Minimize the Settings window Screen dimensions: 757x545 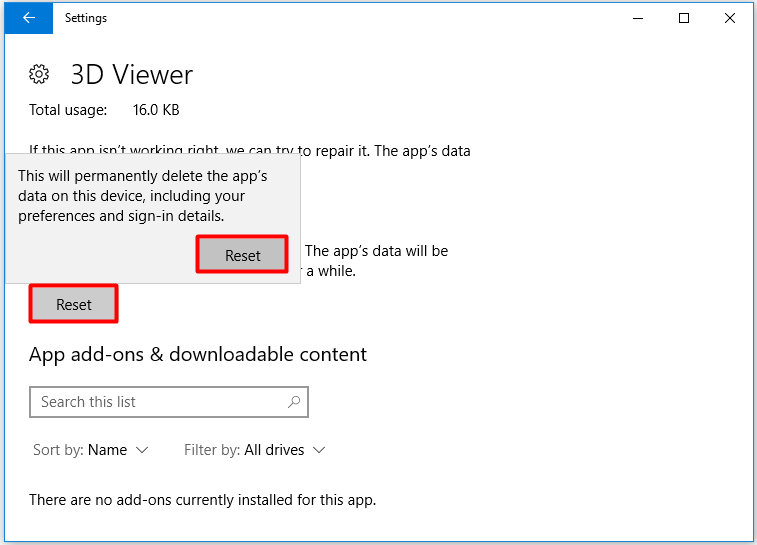coord(638,18)
